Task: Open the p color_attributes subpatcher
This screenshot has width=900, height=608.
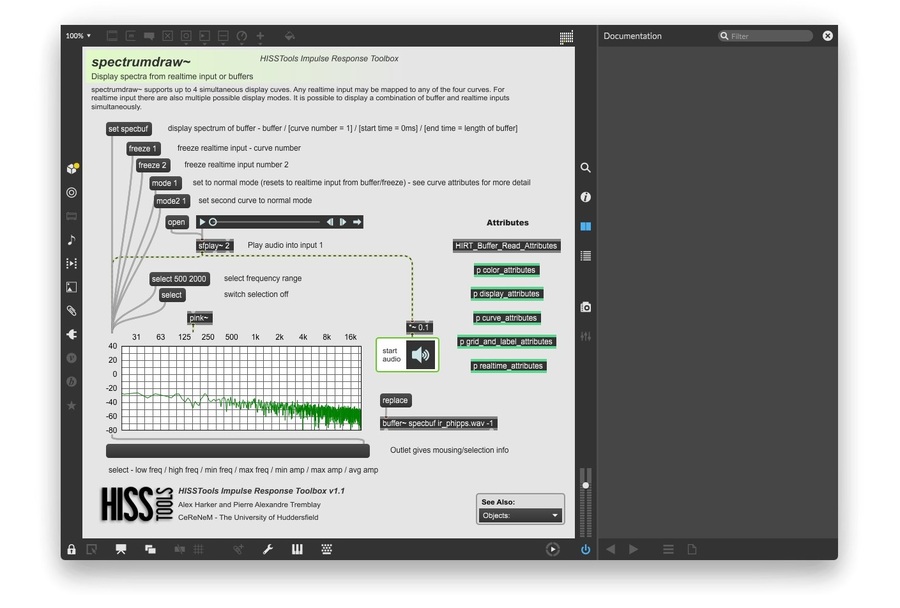Action: point(505,270)
